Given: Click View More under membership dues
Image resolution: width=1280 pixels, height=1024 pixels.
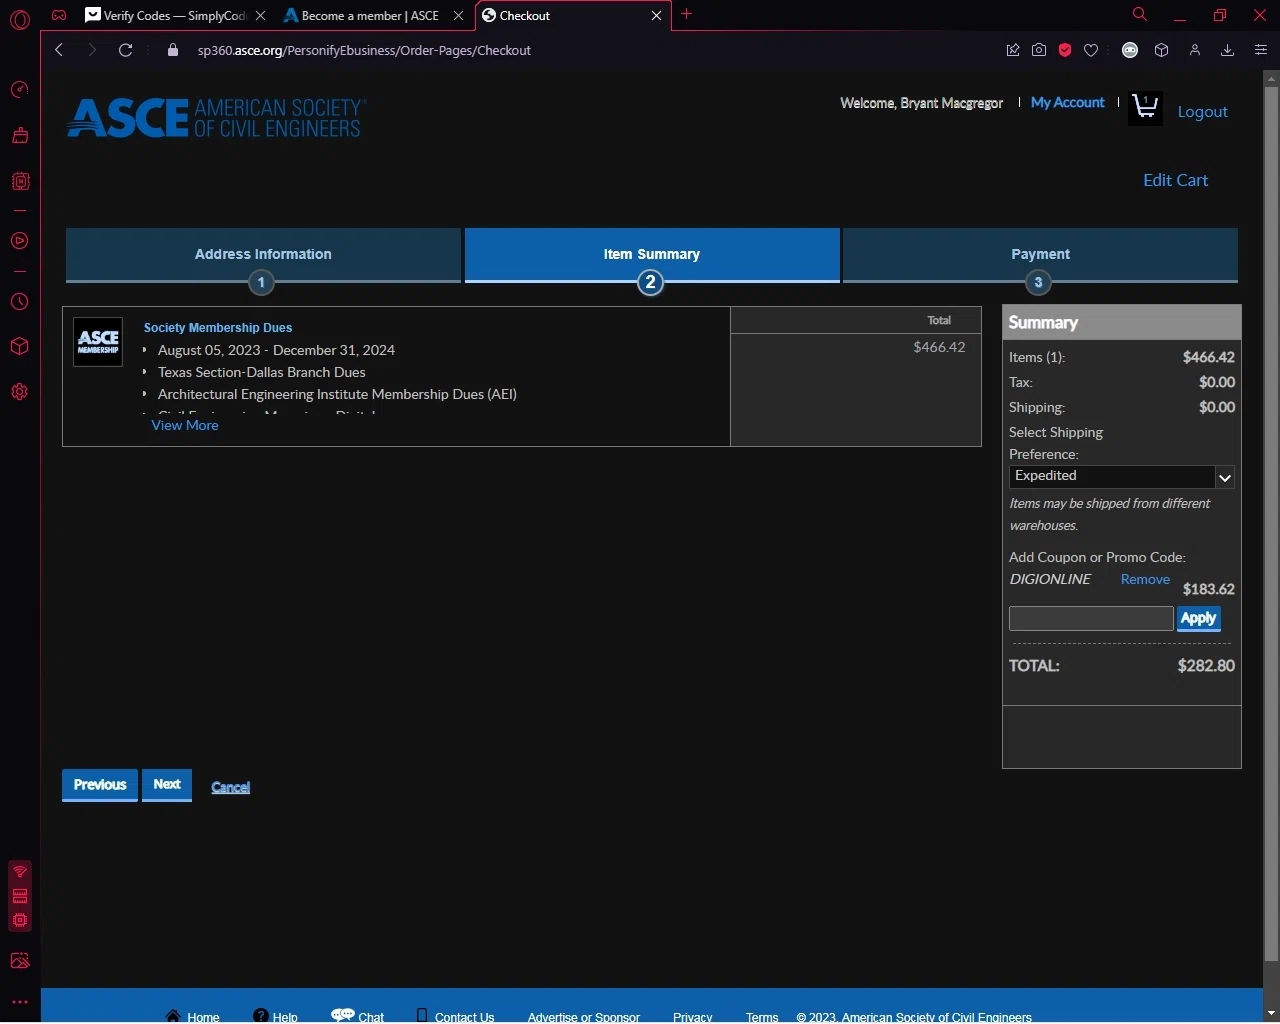Looking at the screenshot, I should (185, 426).
